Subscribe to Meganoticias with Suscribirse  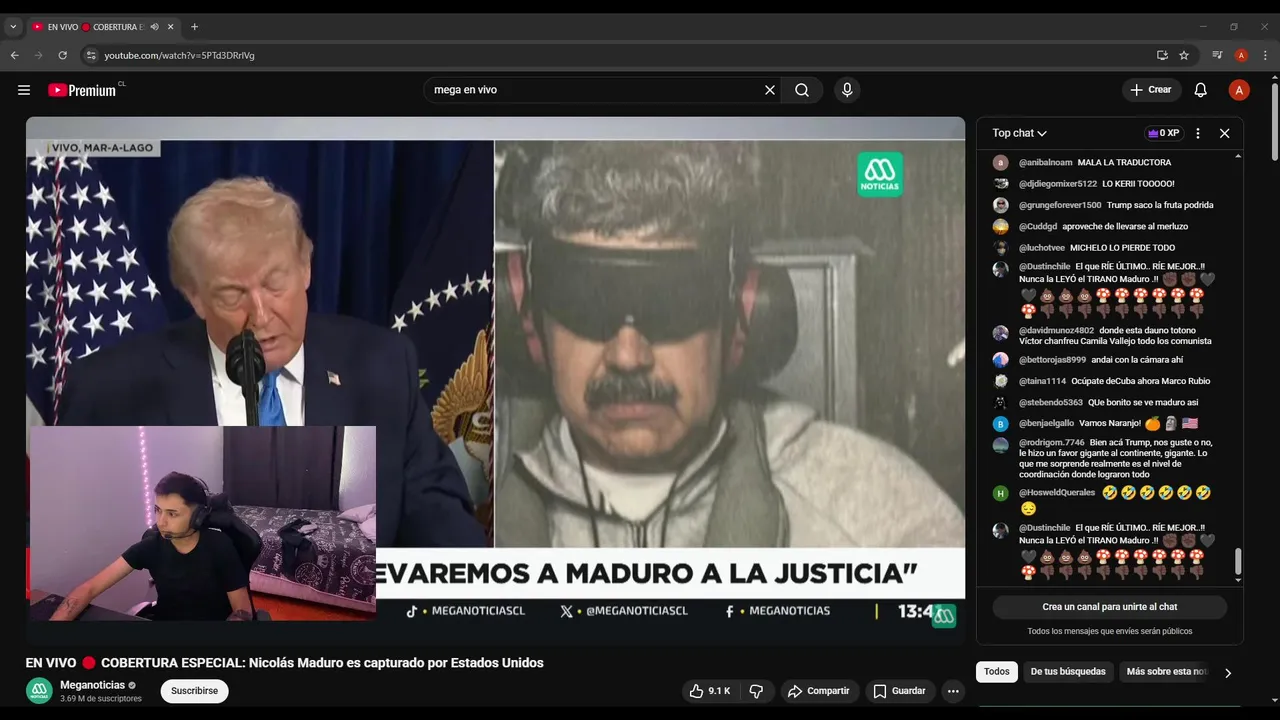(x=194, y=691)
